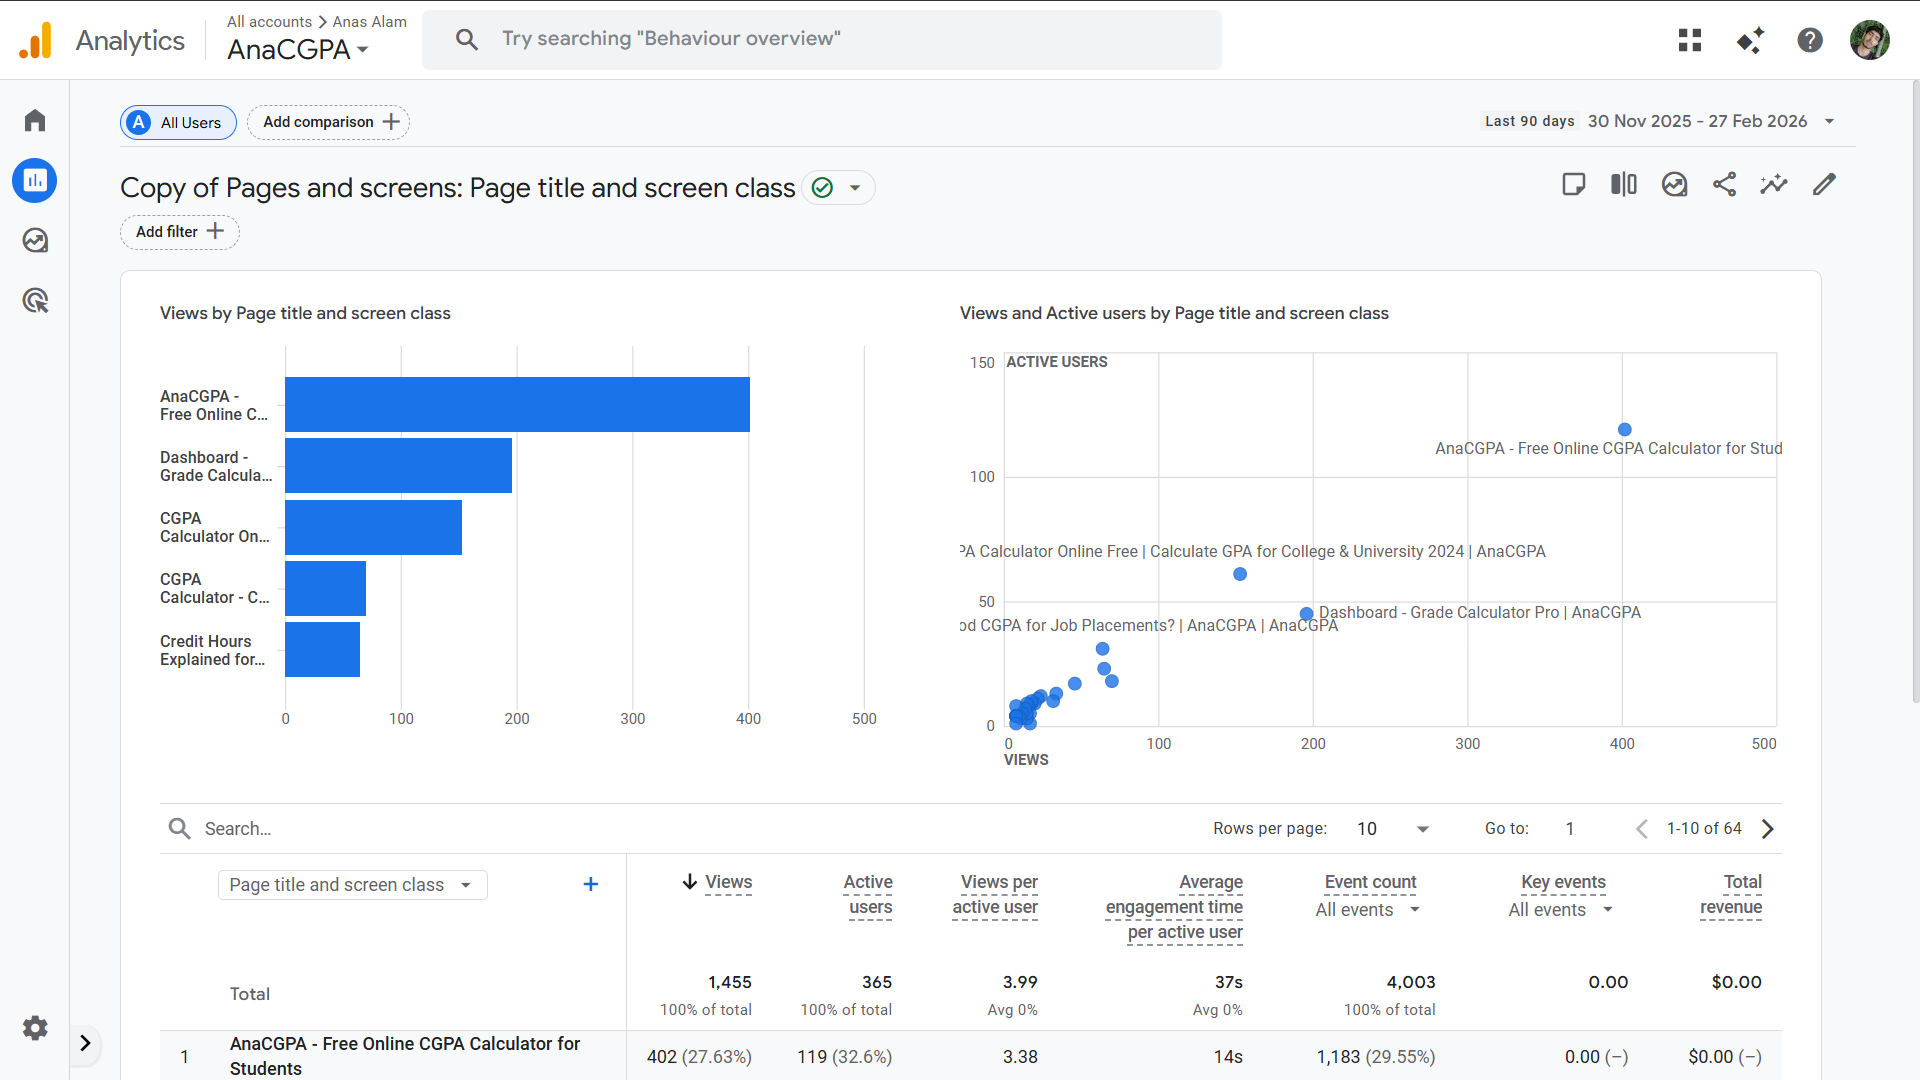The image size is (1920, 1080).
Task: Click the AnaCGPA Free Online bar in chart
Action: (x=517, y=404)
